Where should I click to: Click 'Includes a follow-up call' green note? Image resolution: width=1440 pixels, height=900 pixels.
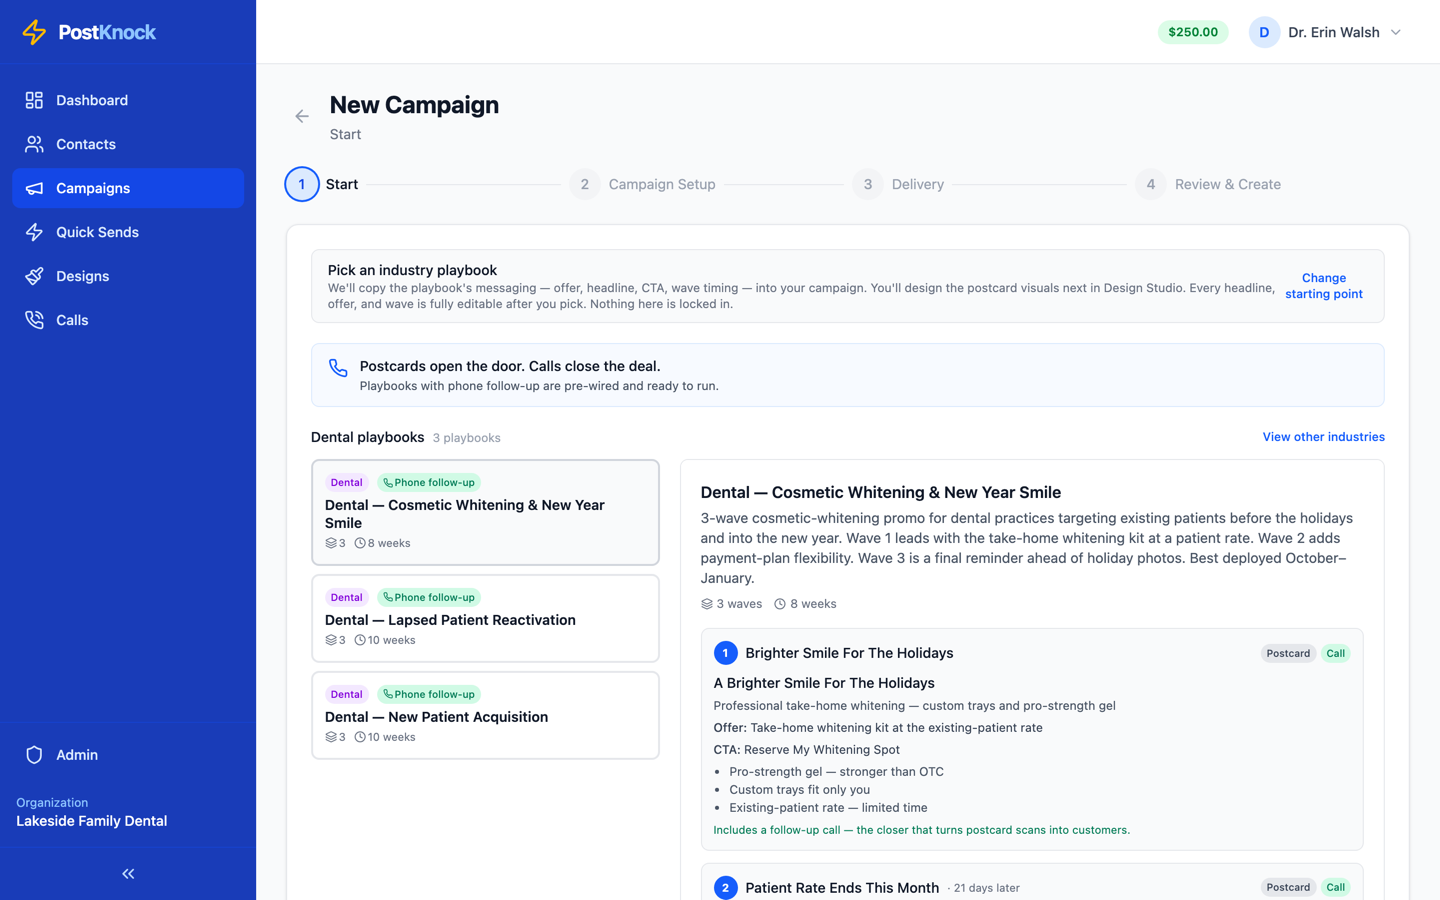(921, 830)
